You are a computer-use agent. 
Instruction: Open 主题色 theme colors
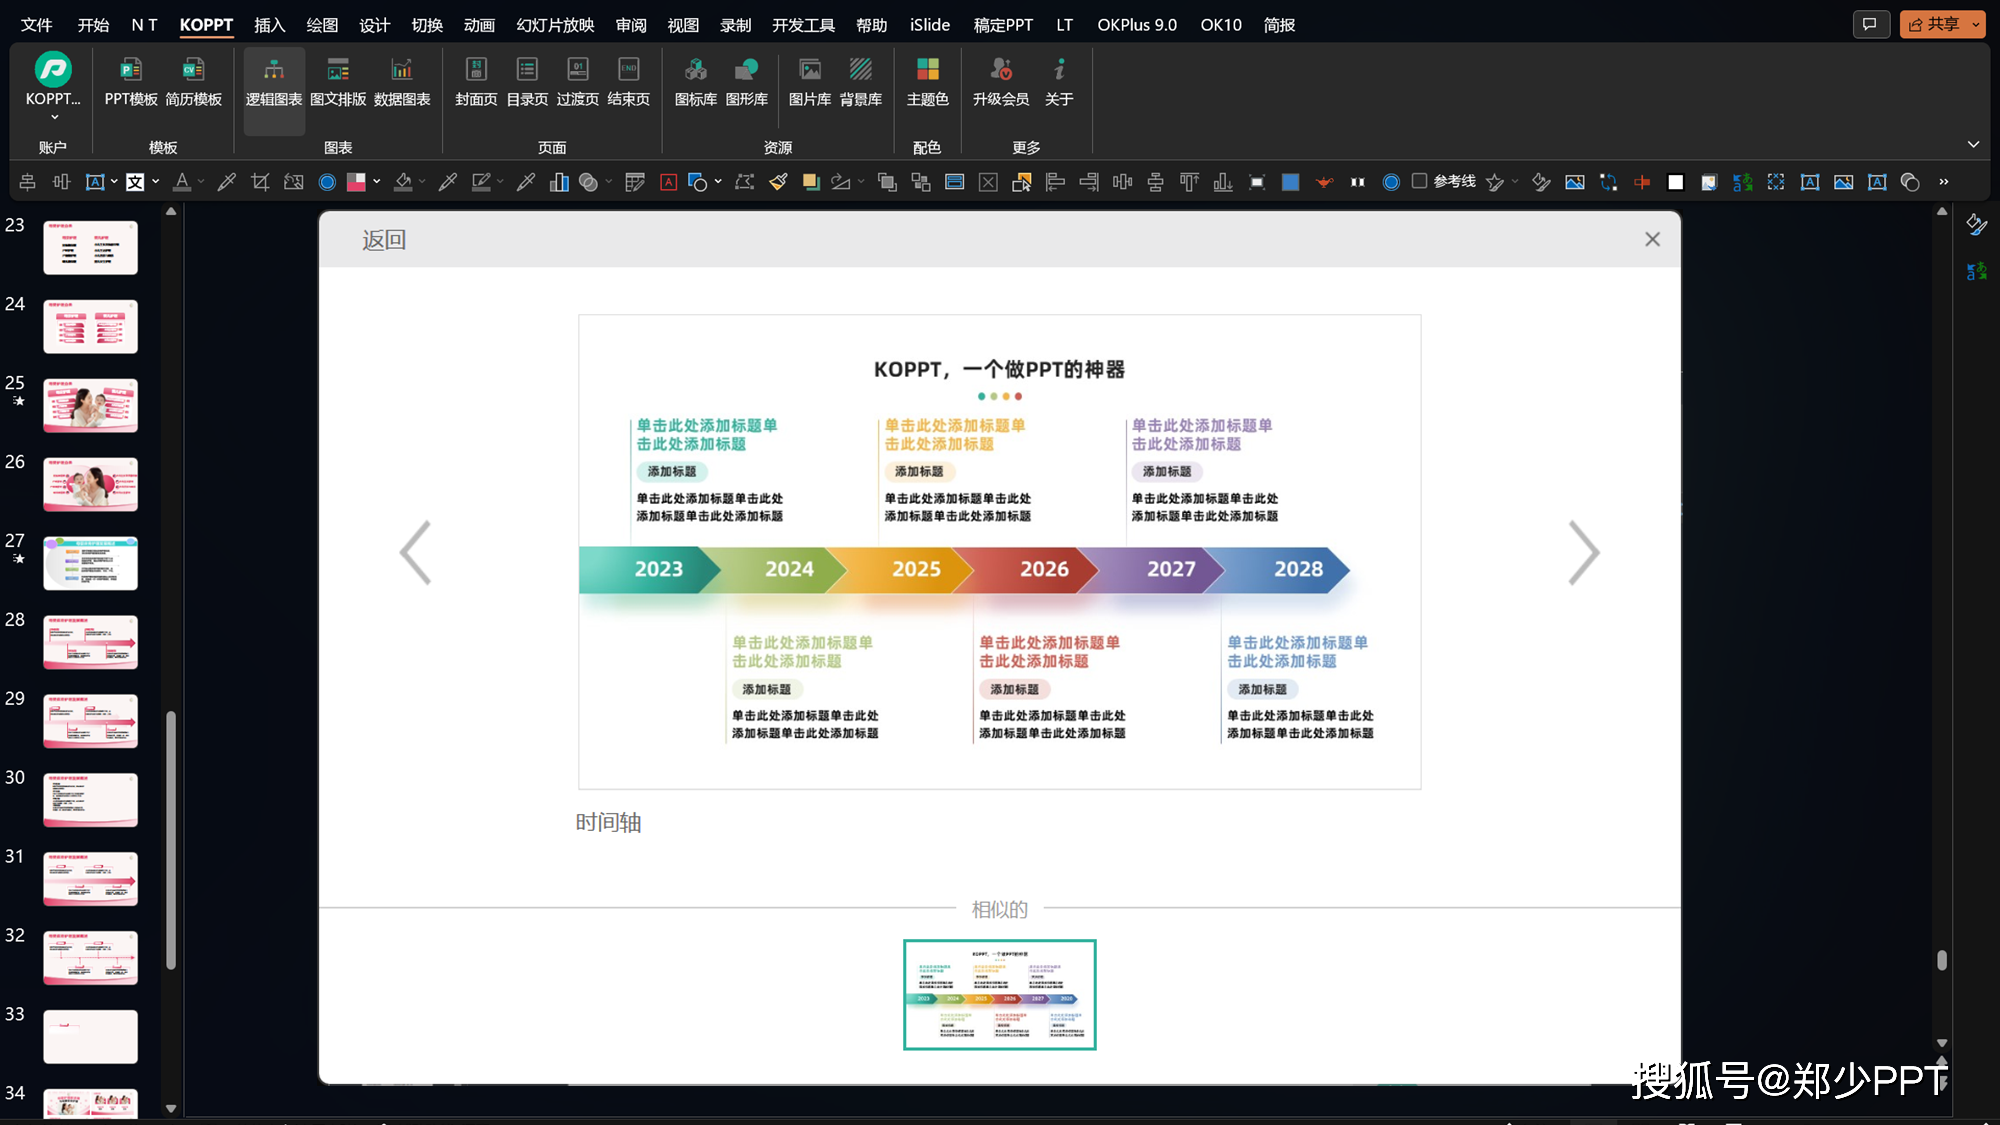click(x=928, y=80)
